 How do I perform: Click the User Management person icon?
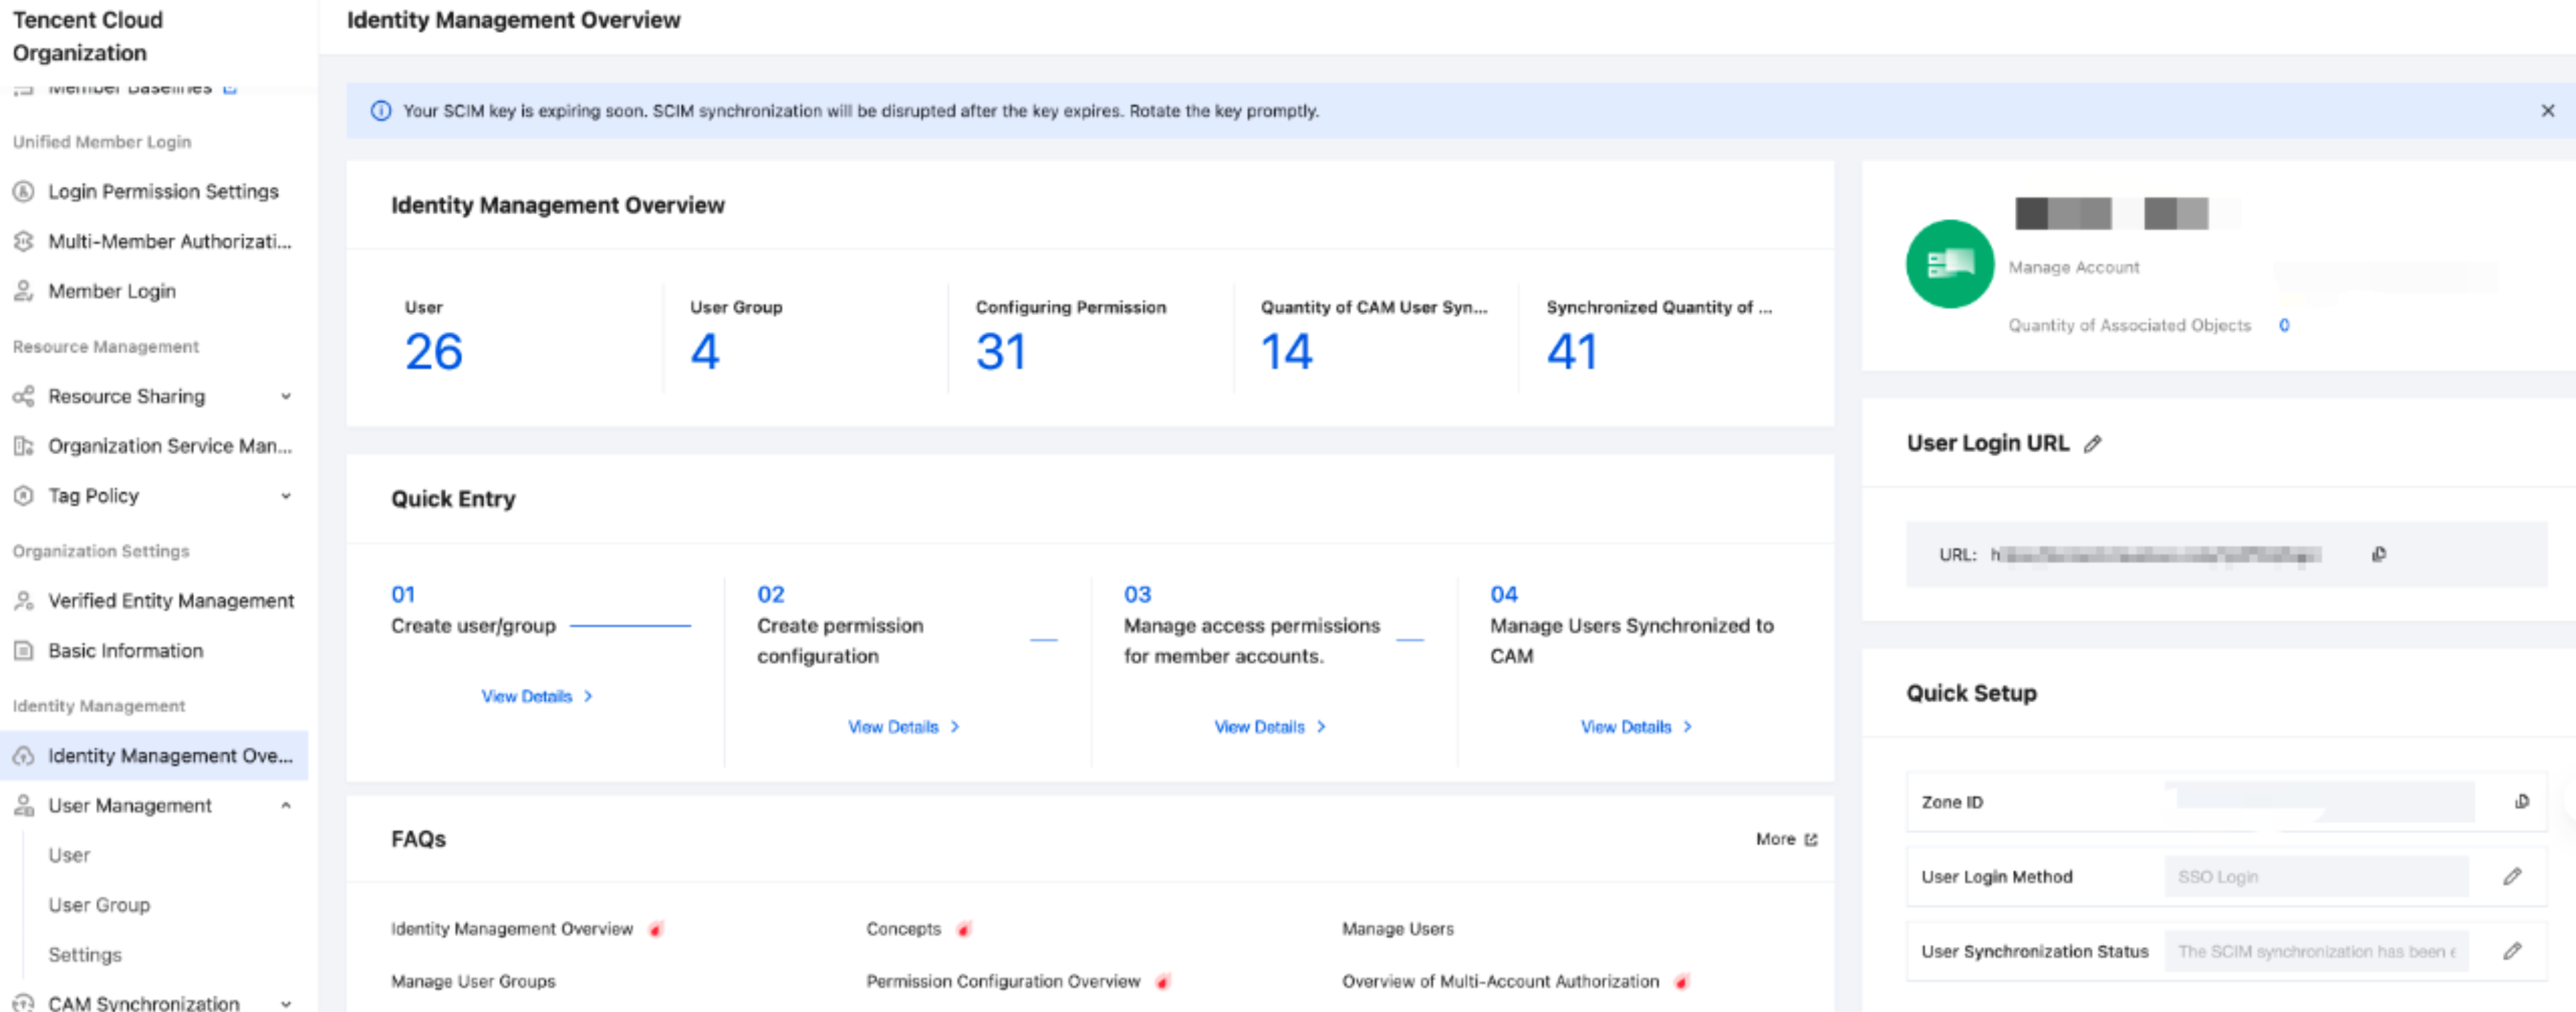coord(24,806)
